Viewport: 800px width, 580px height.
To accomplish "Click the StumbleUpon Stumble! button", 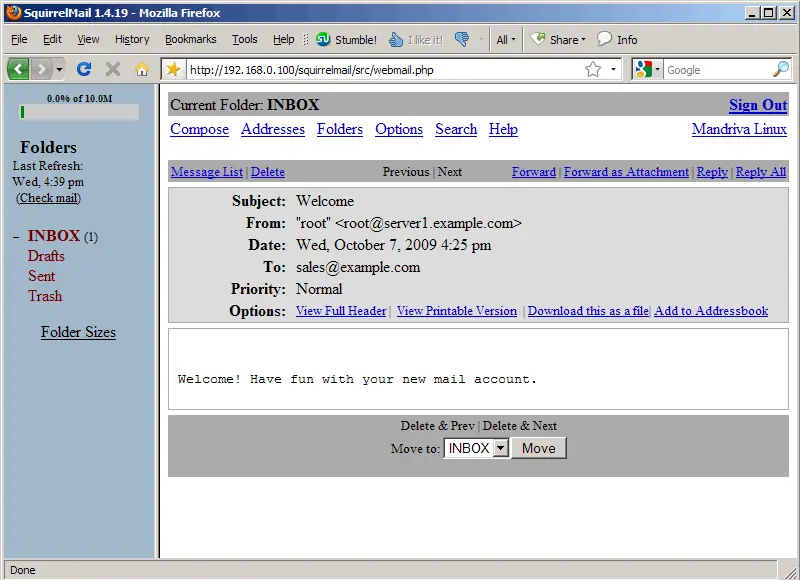I will pyautogui.click(x=346, y=39).
